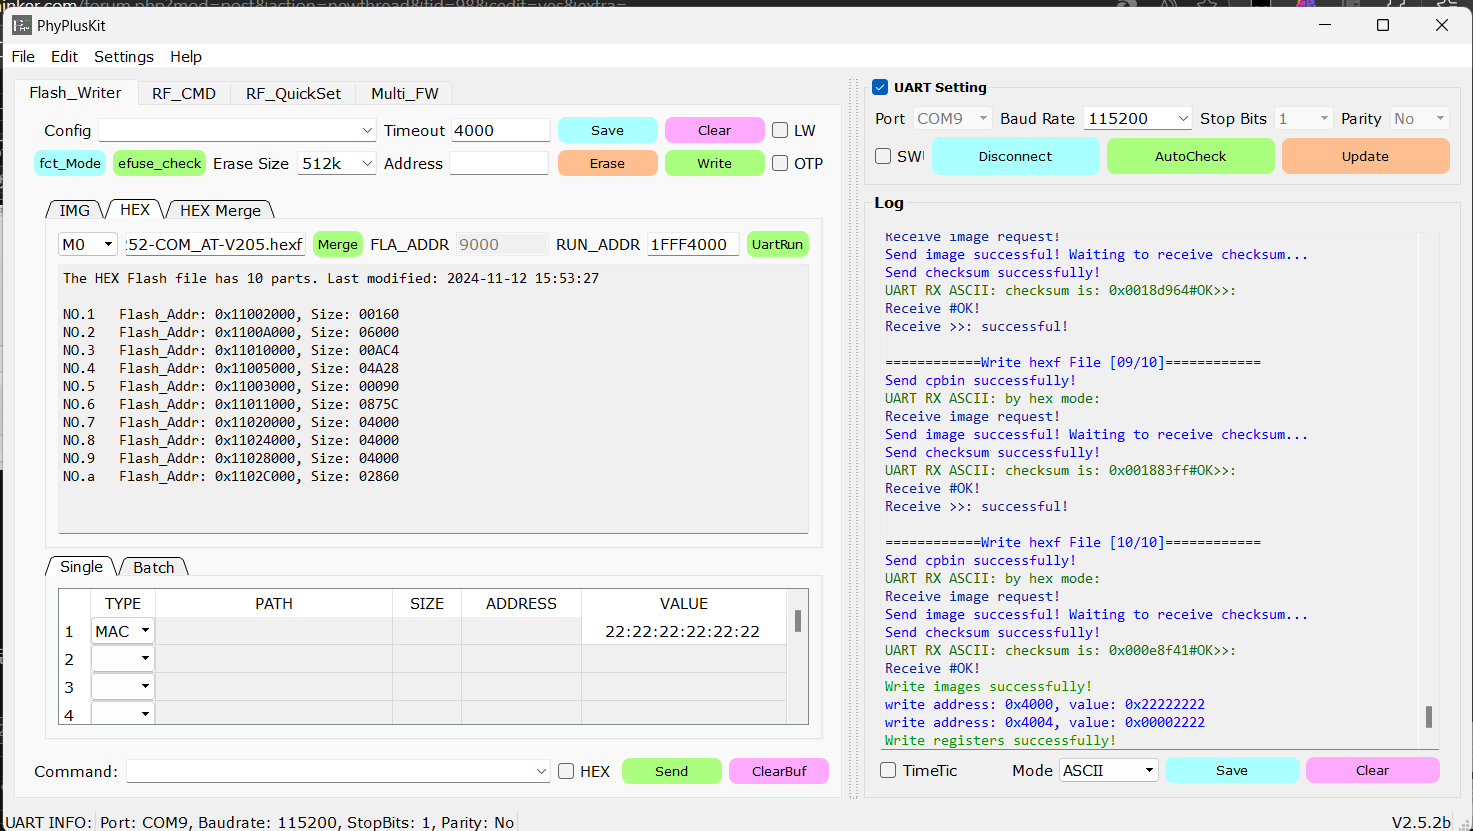Clear the log with Clear button
The height and width of the screenshot is (831, 1473).
tap(1372, 770)
